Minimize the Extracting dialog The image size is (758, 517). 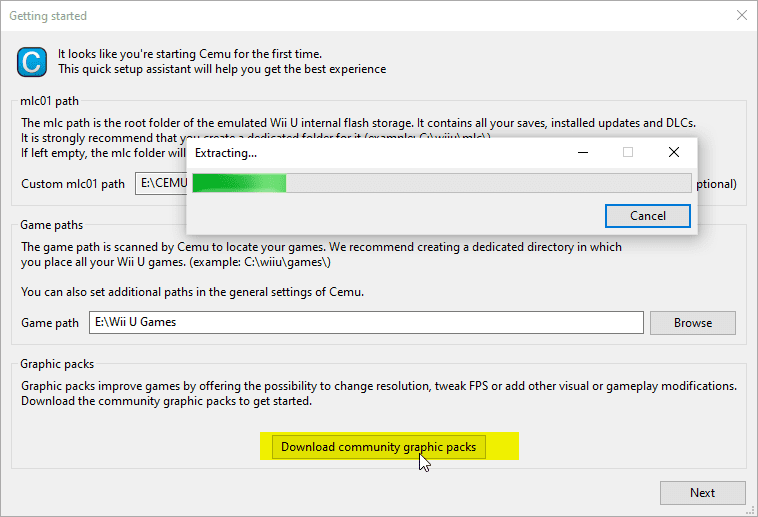pyautogui.click(x=582, y=152)
